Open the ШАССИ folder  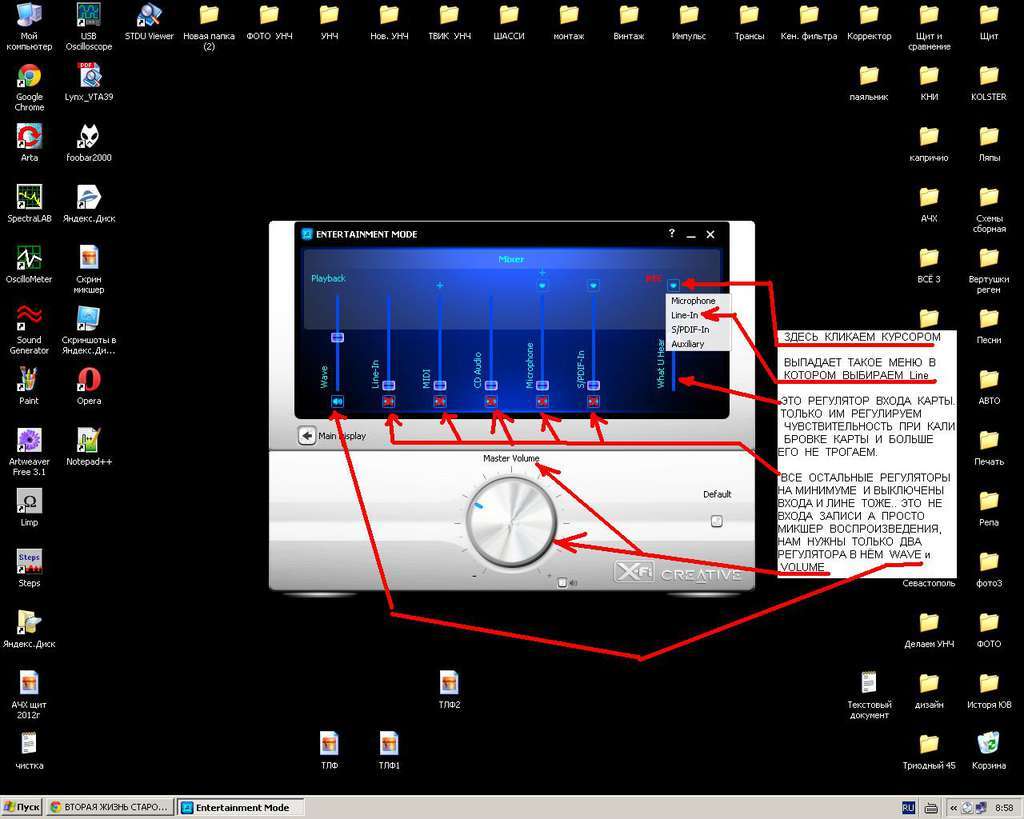(x=509, y=22)
